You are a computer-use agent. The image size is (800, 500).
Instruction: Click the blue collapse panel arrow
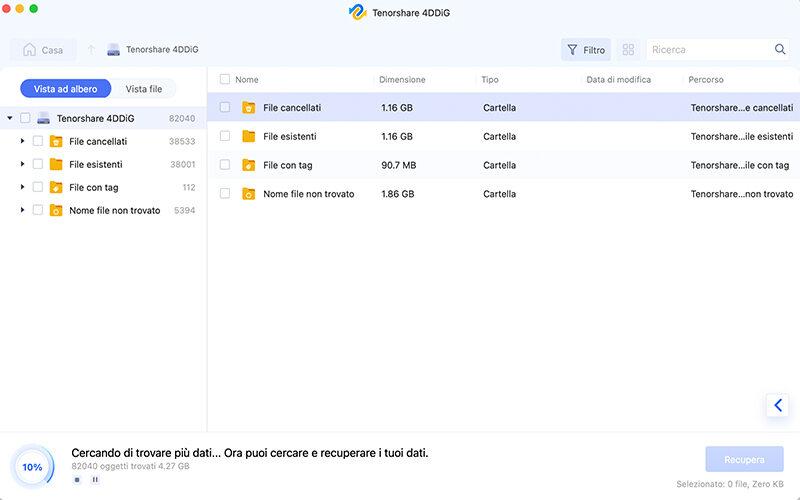point(778,405)
